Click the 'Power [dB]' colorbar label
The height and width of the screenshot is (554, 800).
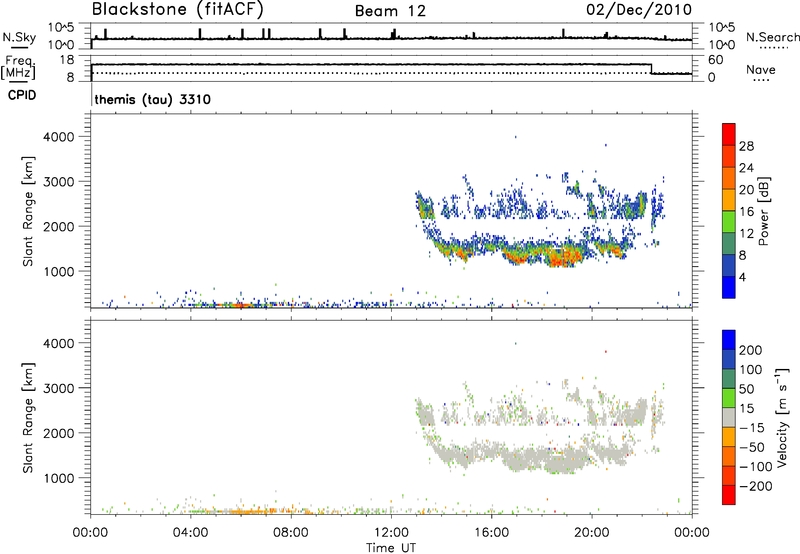(763, 211)
